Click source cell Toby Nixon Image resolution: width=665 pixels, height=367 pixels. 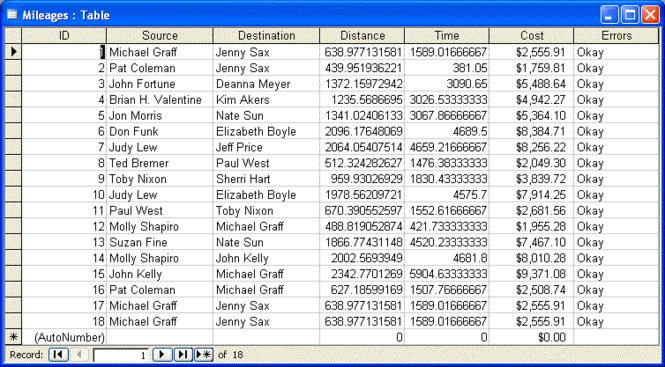(159, 179)
